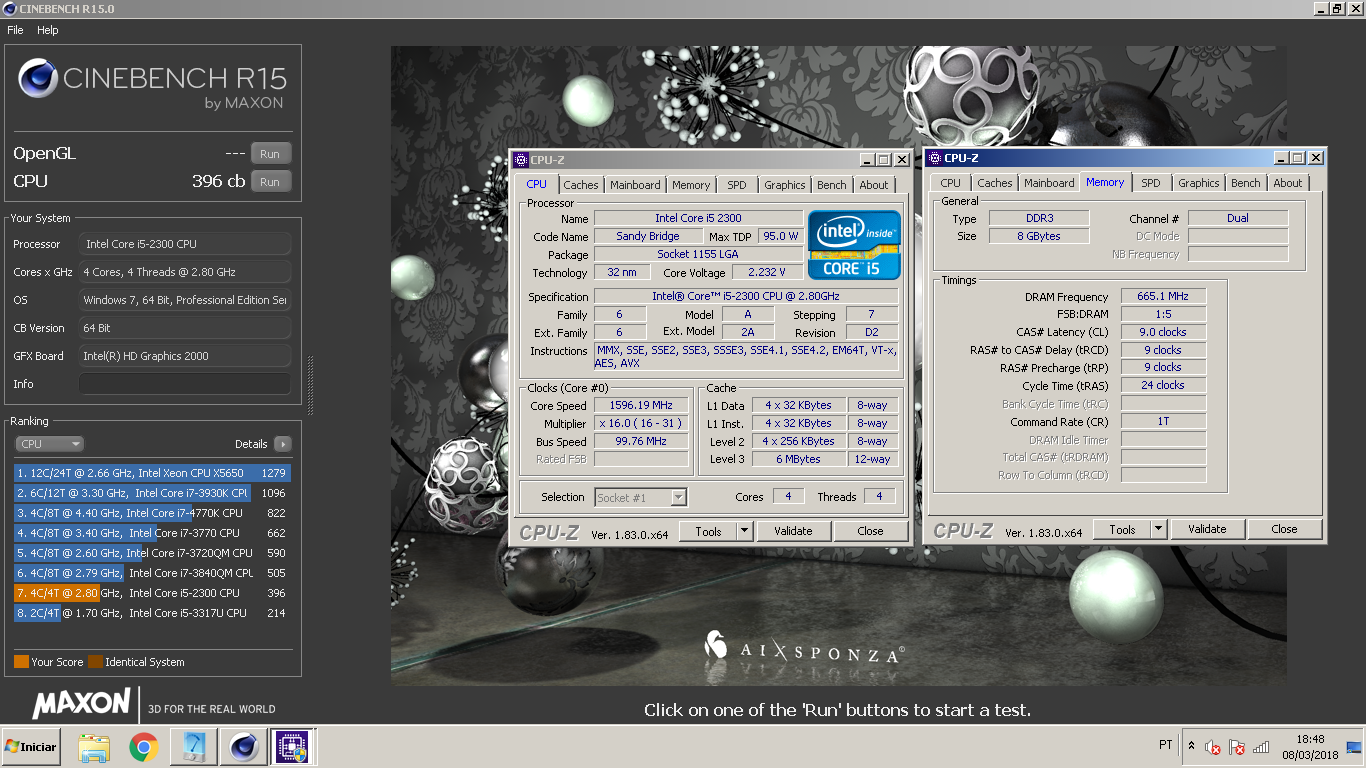
Task: Select ranking row Core i5-2300 score 396
Action: coord(152,593)
